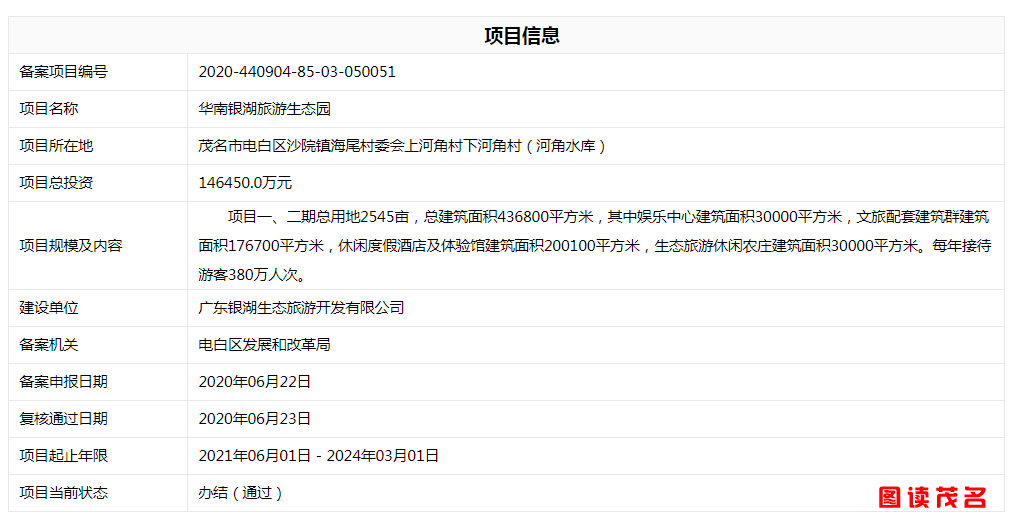1018x528 pixels.
Task: Click the status value 办结（通过）
Action: 240,493
